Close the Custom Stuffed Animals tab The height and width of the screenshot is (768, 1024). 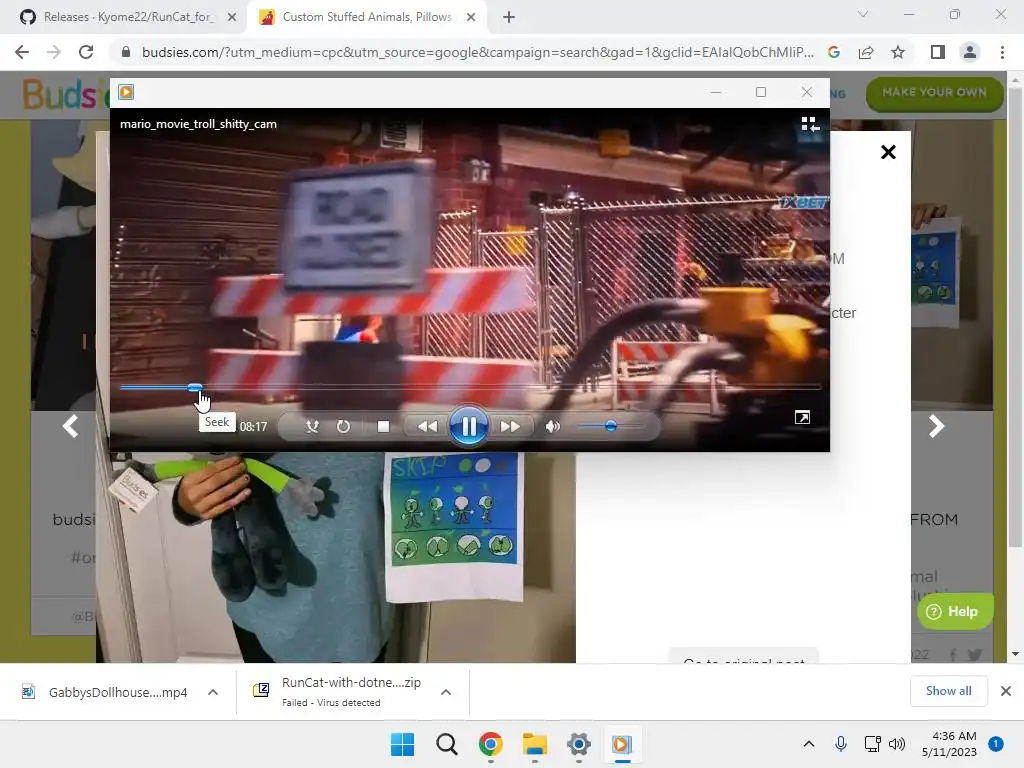point(471,17)
